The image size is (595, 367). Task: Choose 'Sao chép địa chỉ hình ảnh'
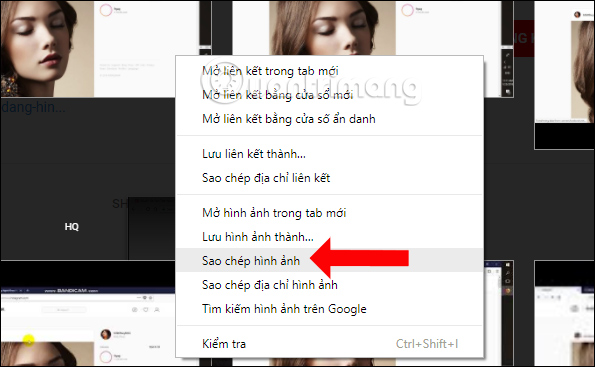coord(329,285)
